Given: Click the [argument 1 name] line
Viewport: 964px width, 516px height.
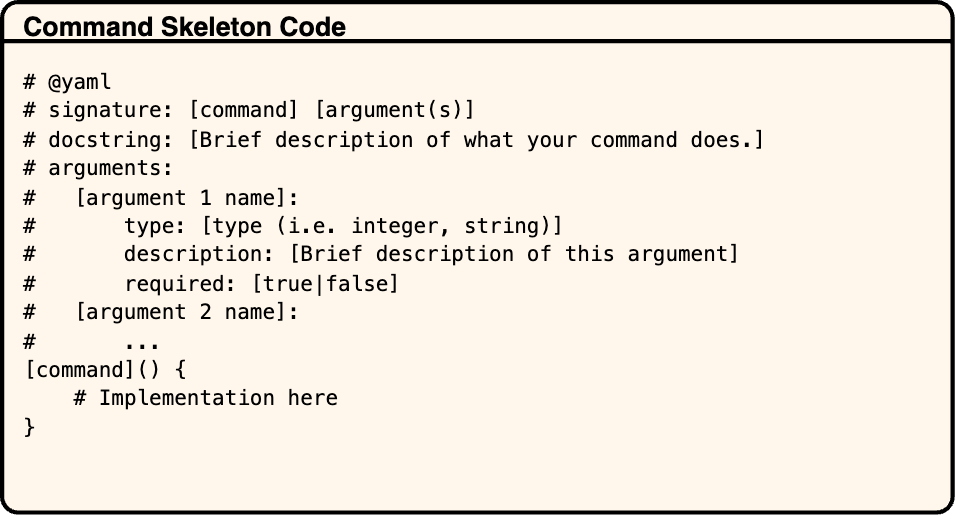Looking at the screenshot, I should pyautogui.click(x=161, y=197).
